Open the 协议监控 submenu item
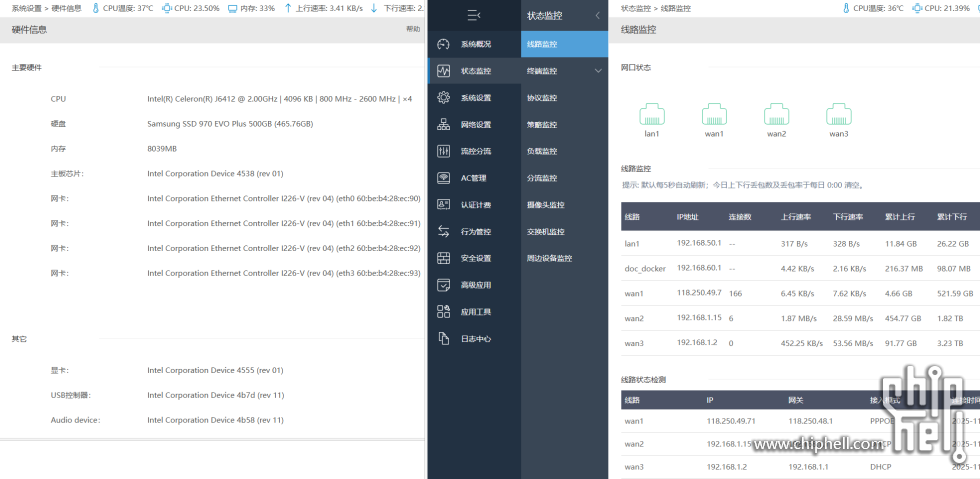The height and width of the screenshot is (479, 980). (542, 98)
